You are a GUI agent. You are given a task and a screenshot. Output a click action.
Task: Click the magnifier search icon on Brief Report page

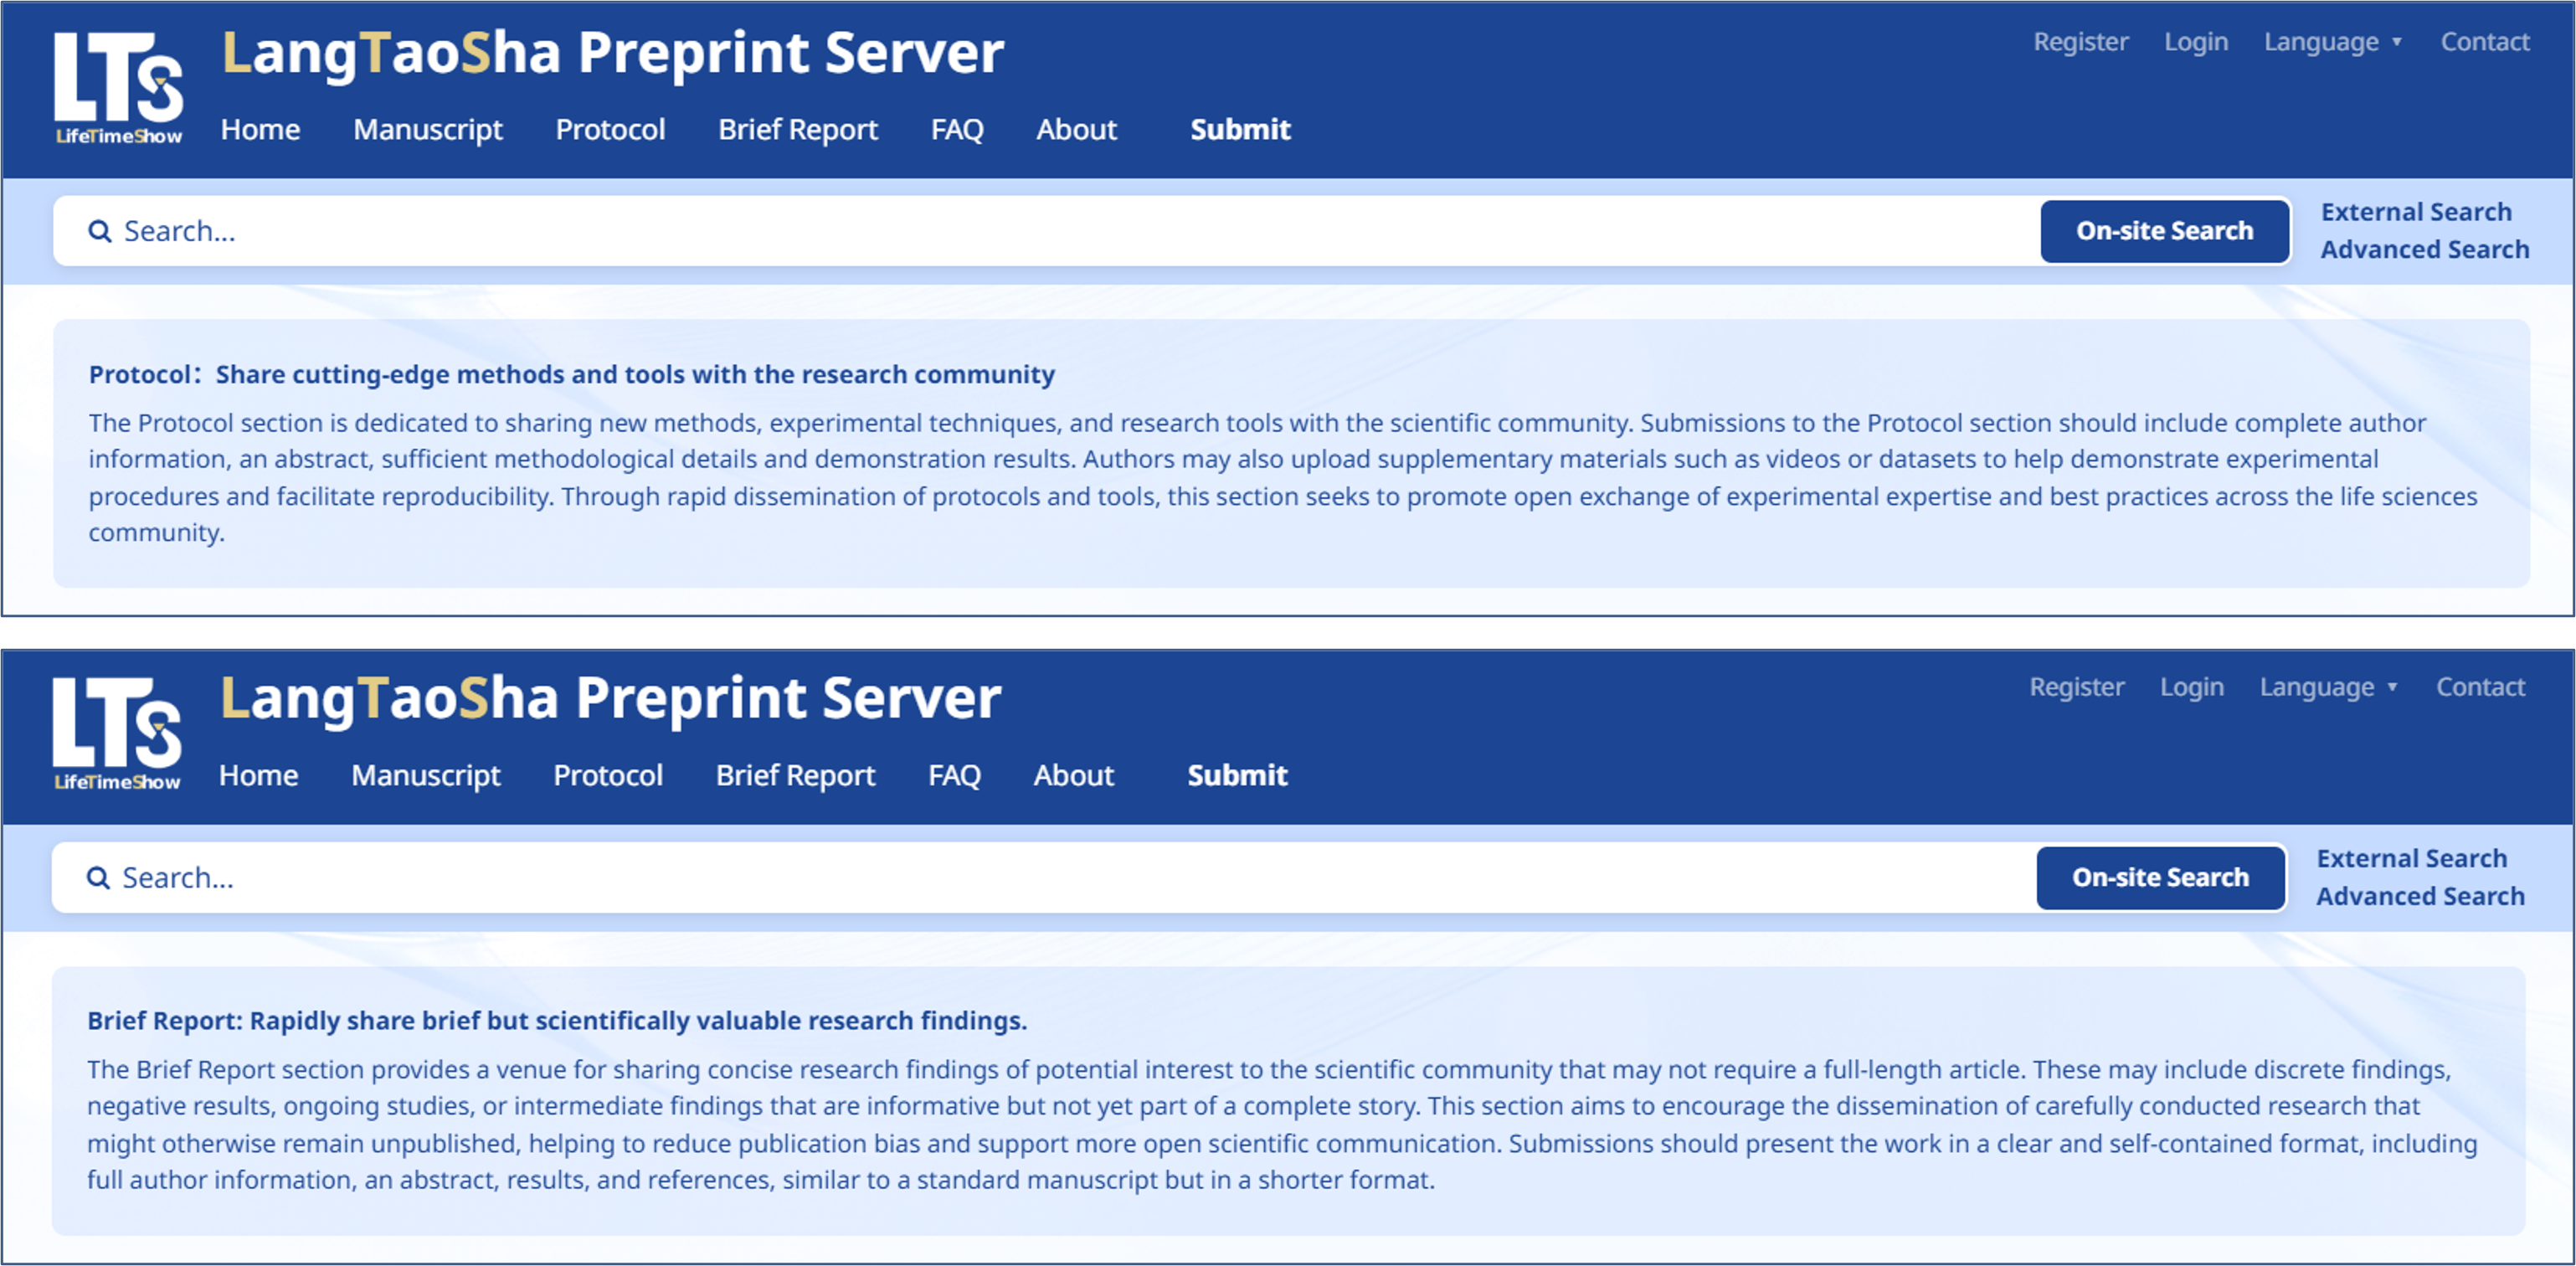(98, 877)
